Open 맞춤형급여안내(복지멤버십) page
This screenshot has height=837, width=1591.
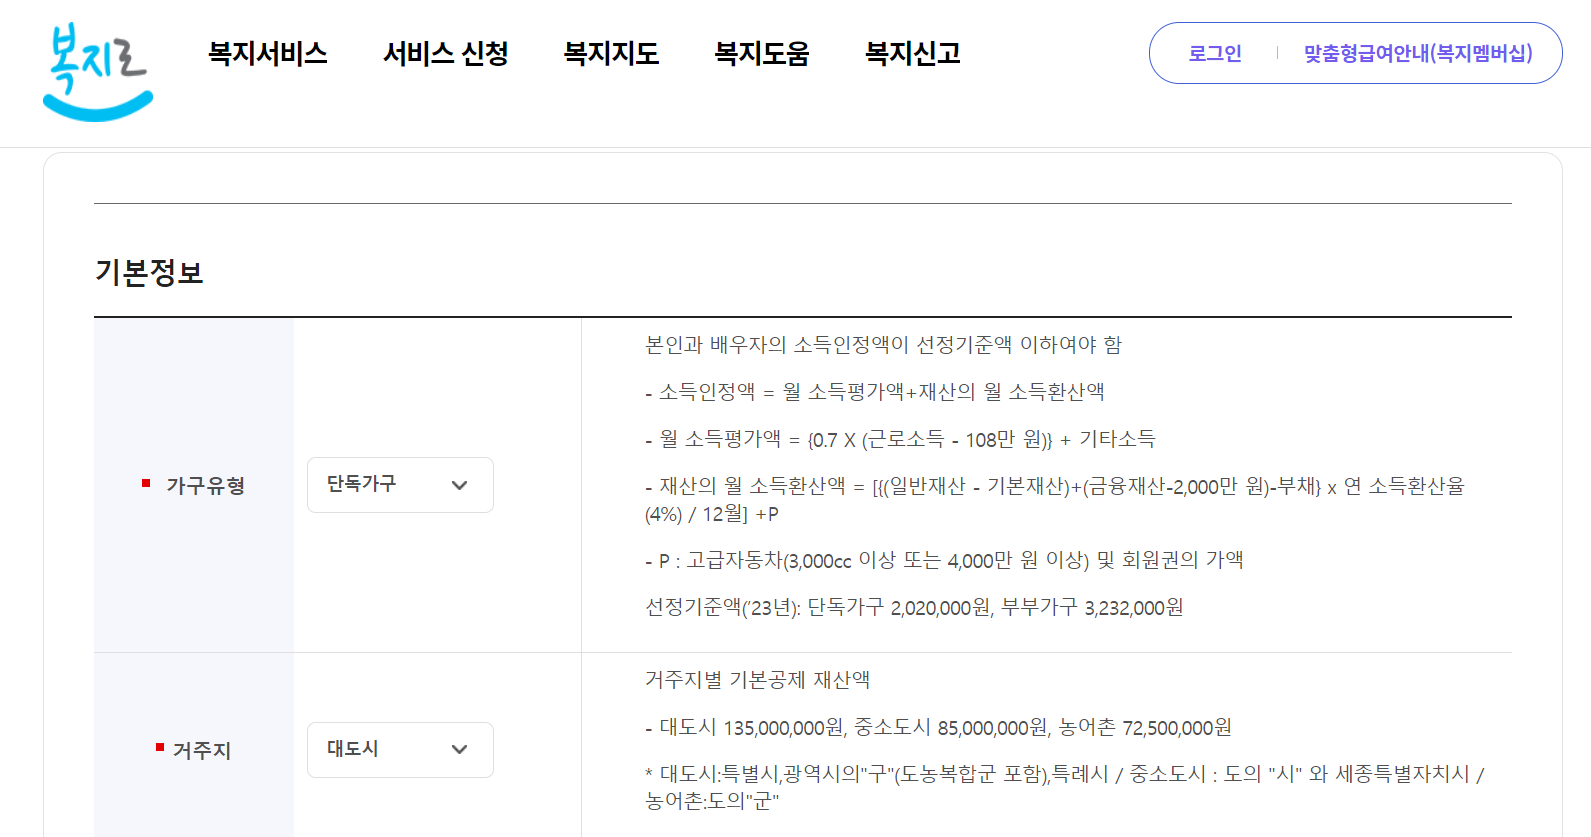1416,53
